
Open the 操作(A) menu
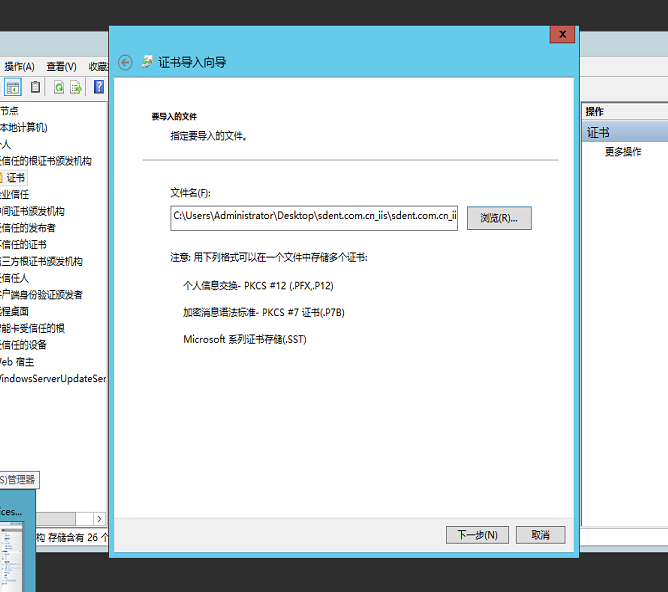coord(19,66)
